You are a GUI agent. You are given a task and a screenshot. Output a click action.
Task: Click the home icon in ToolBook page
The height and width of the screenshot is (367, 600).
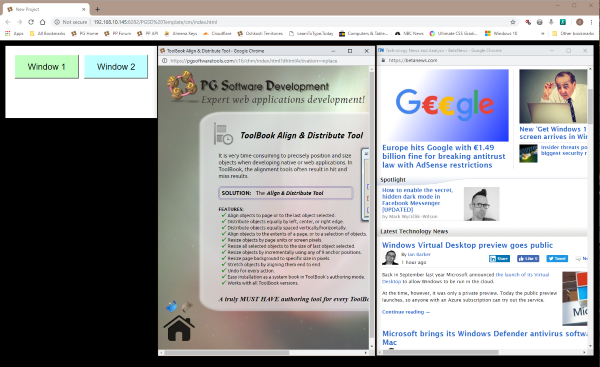(179, 328)
